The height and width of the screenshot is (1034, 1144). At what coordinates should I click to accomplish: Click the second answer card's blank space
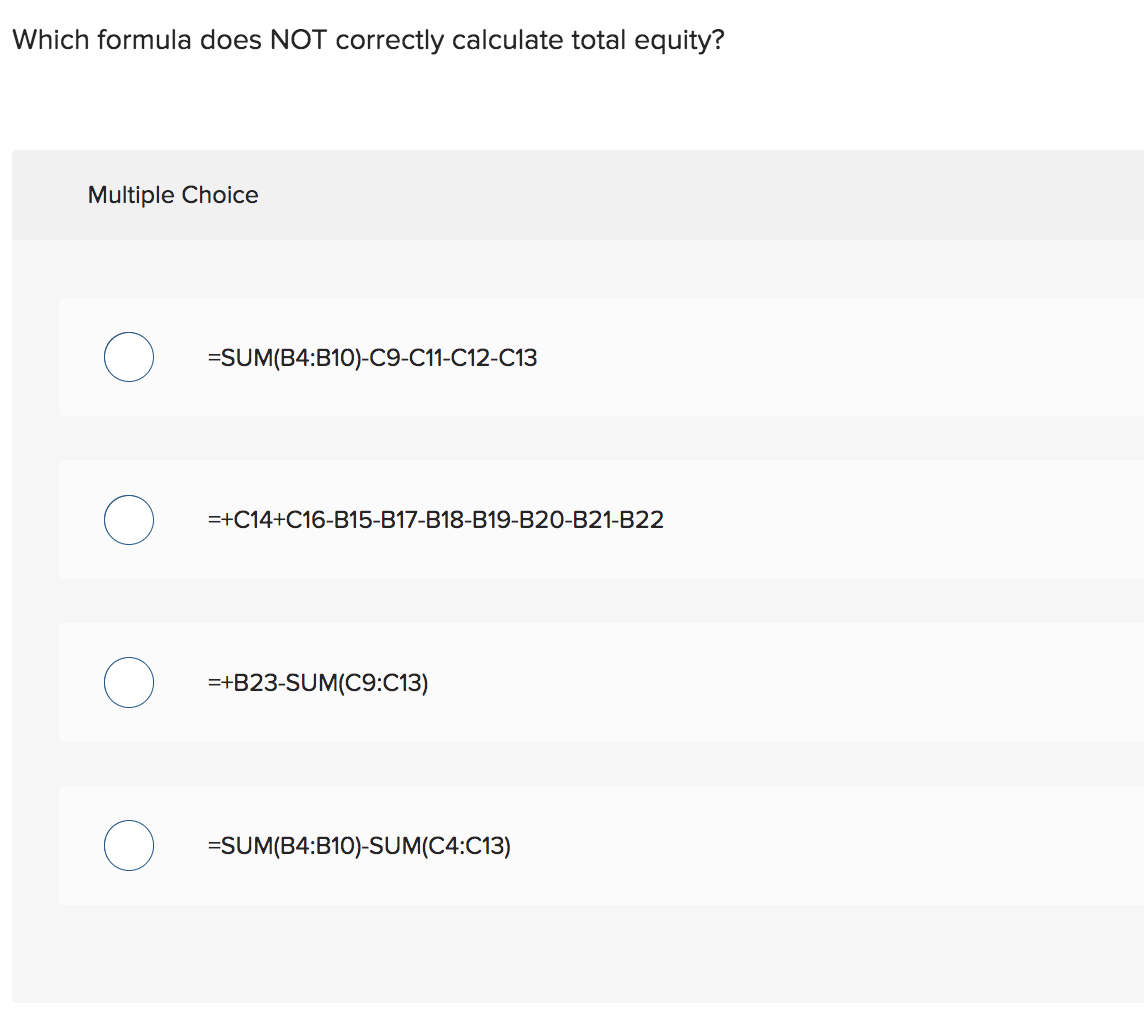[905, 520]
